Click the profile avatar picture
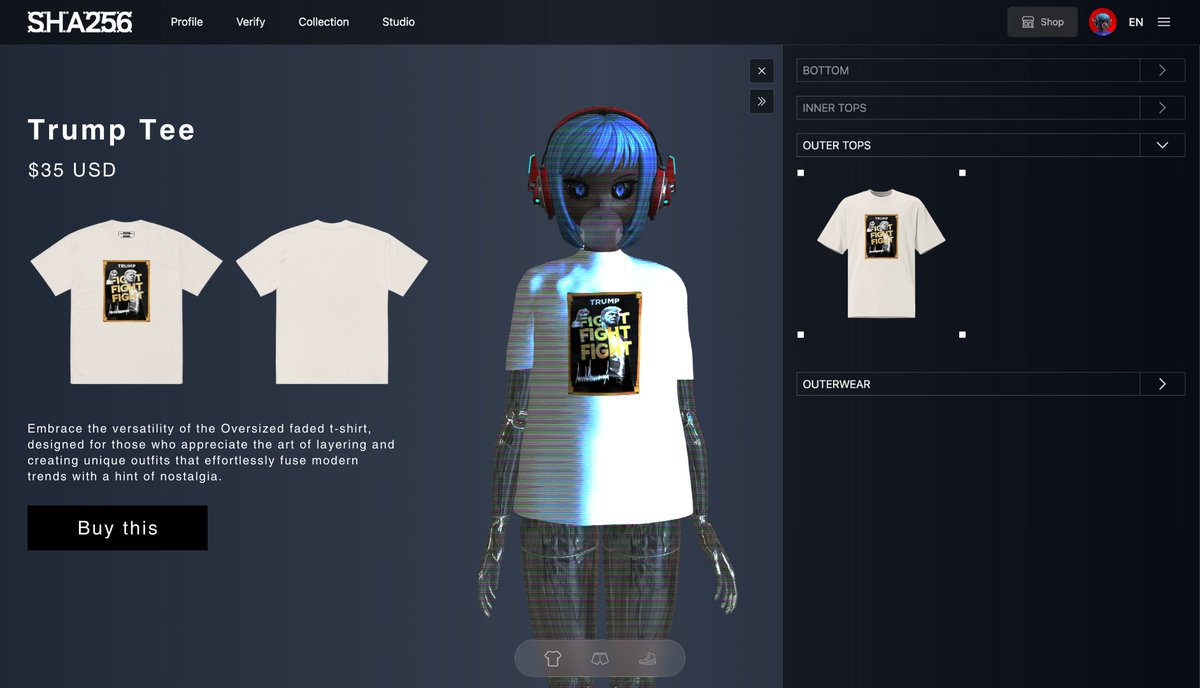Image resolution: width=1200 pixels, height=688 pixels. pyautogui.click(x=1102, y=21)
